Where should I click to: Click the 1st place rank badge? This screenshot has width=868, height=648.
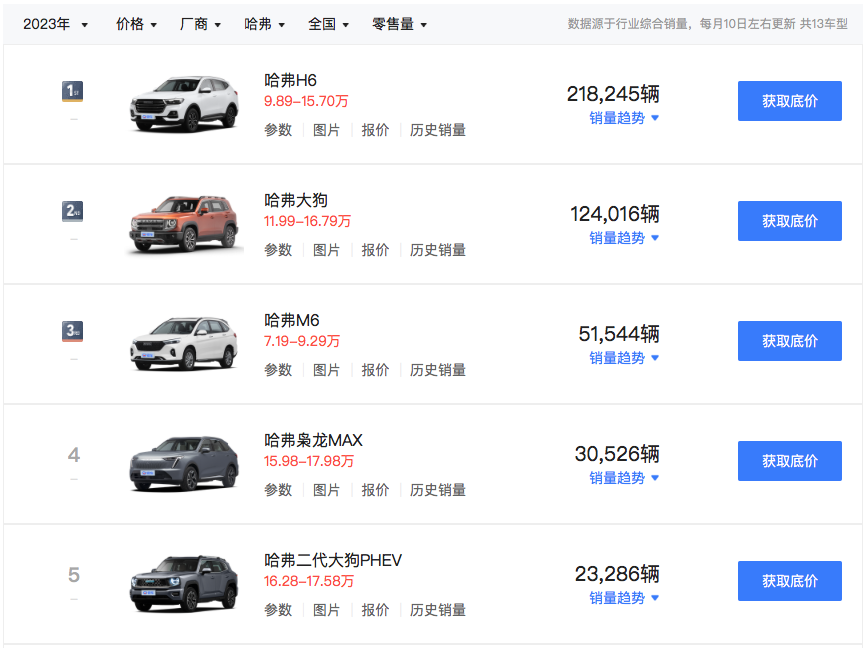[x=73, y=91]
